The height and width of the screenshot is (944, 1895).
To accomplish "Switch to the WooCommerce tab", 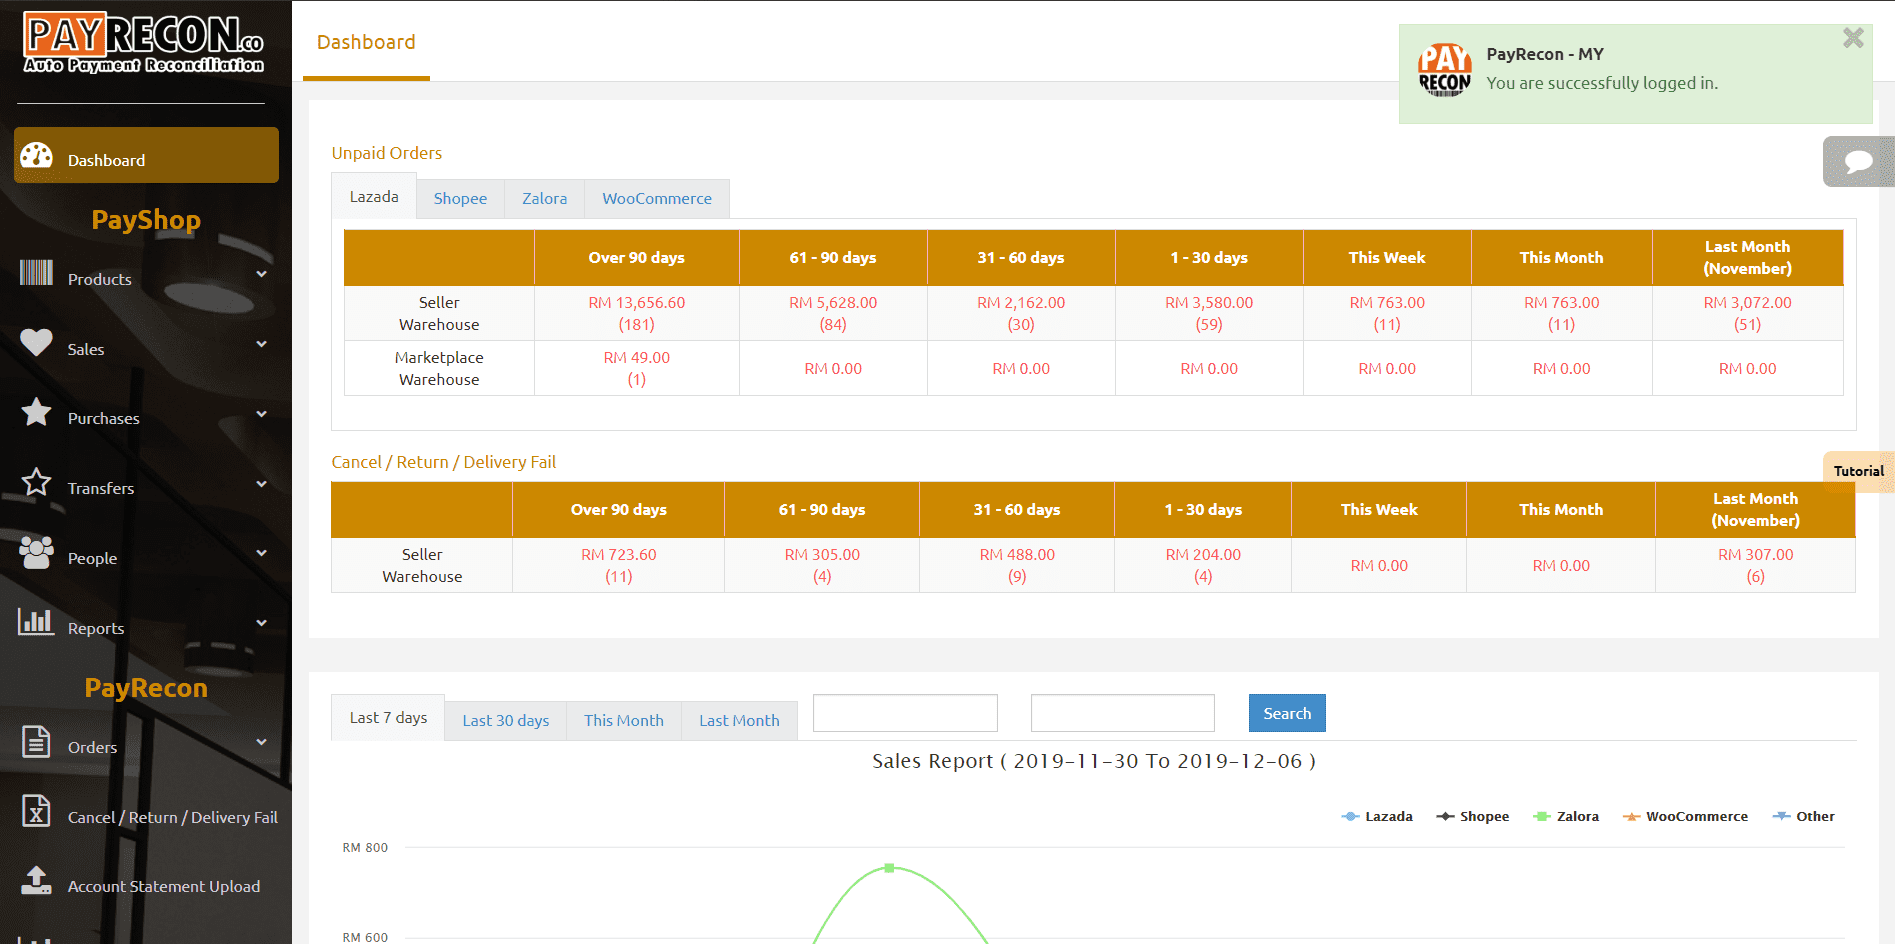I will pos(657,199).
